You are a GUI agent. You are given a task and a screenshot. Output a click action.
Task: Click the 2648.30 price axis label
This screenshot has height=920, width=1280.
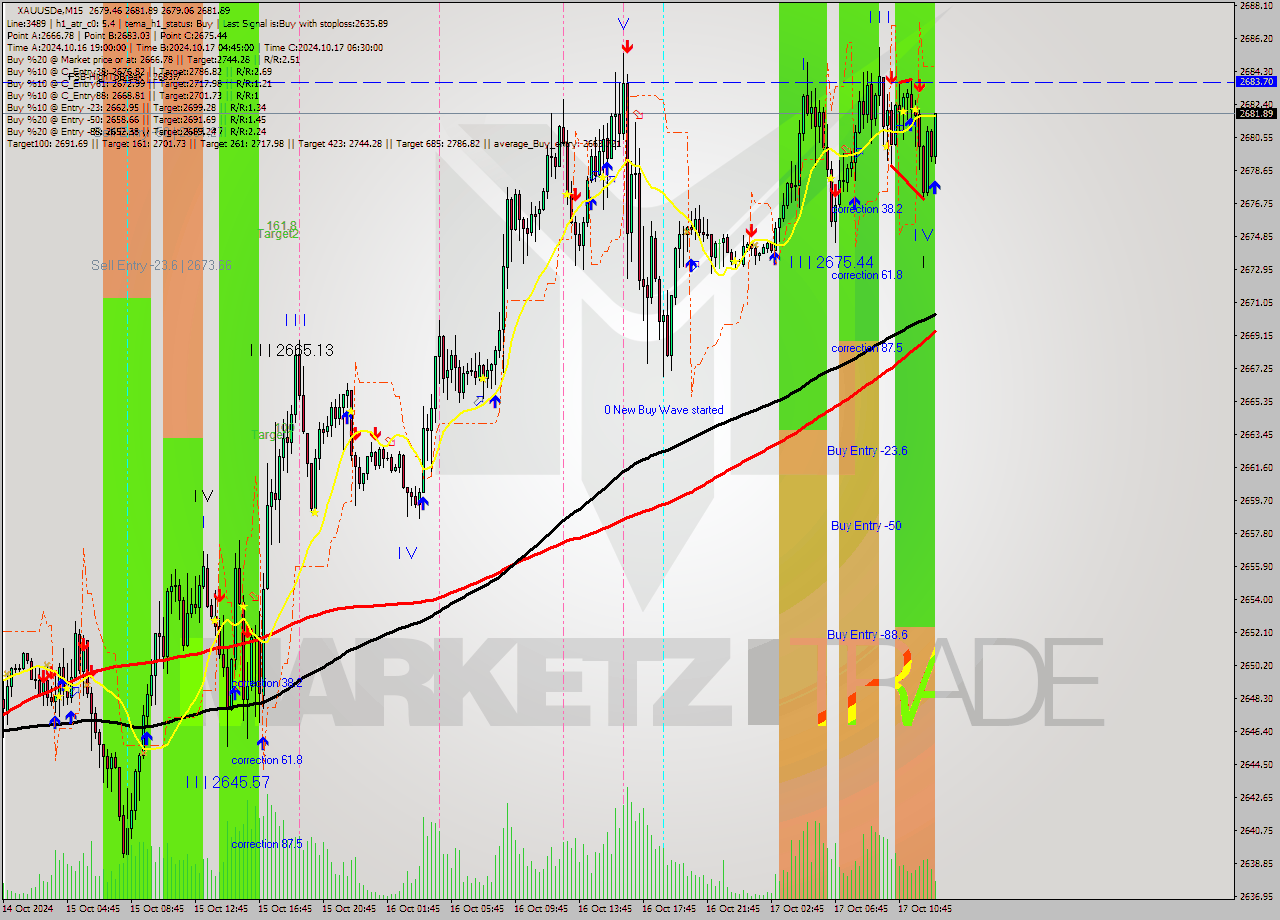pos(1256,698)
